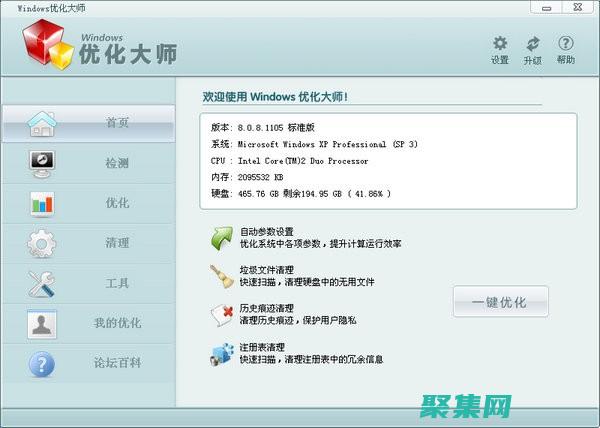This screenshot has width=600, height=428.
Task: Click the 内存 2095532 KB line
Action: (247, 177)
